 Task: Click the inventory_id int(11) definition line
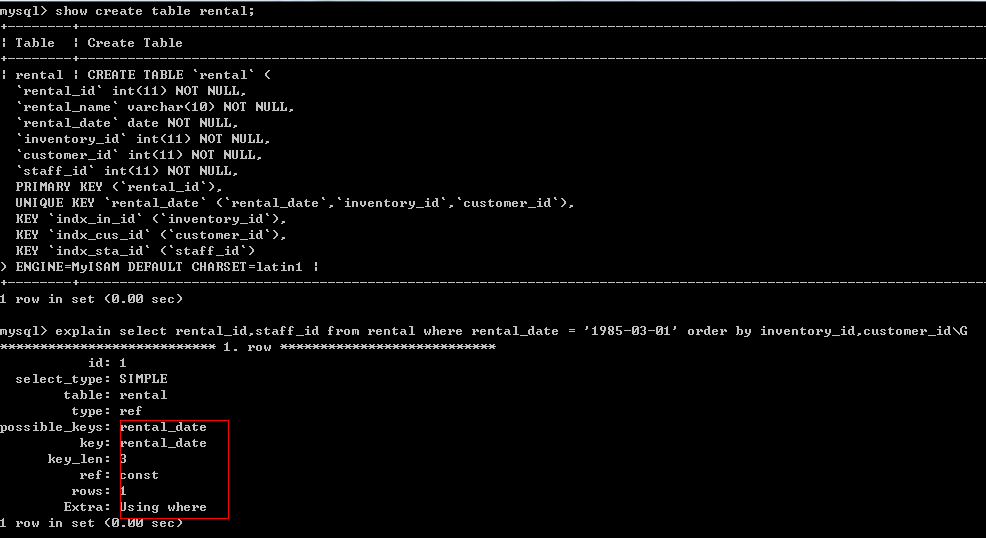coord(143,139)
